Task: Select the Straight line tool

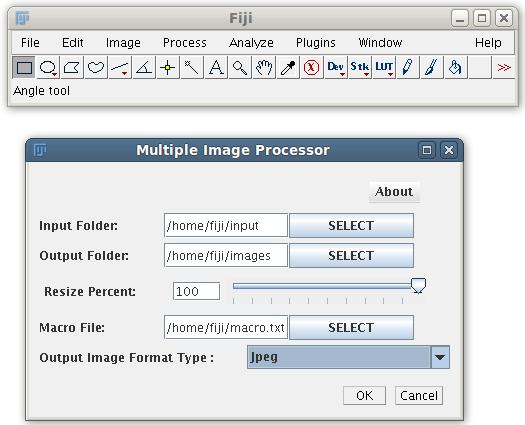Action: [120, 67]
